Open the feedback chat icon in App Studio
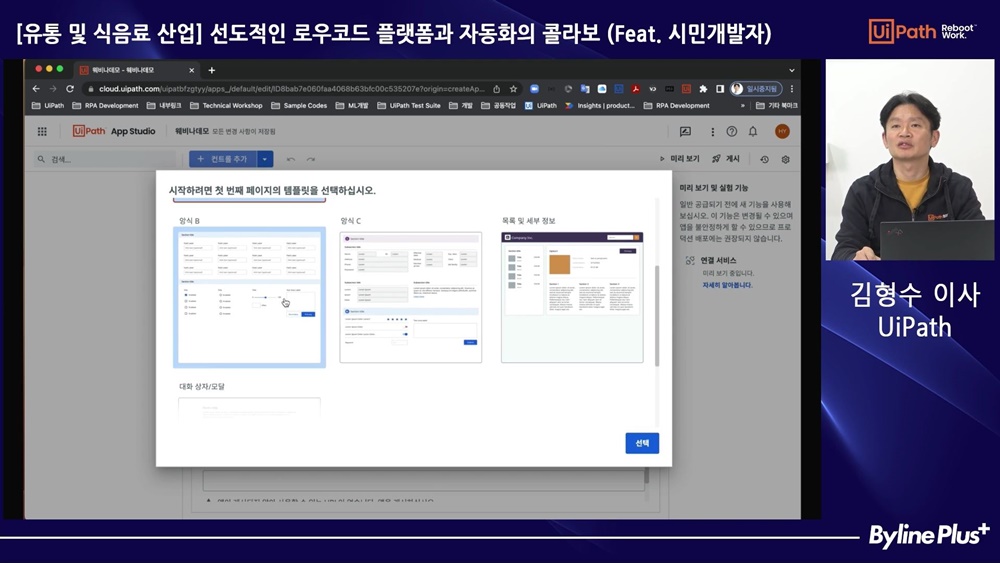This screenshot has width=1000, height=563. coord(685,131)
